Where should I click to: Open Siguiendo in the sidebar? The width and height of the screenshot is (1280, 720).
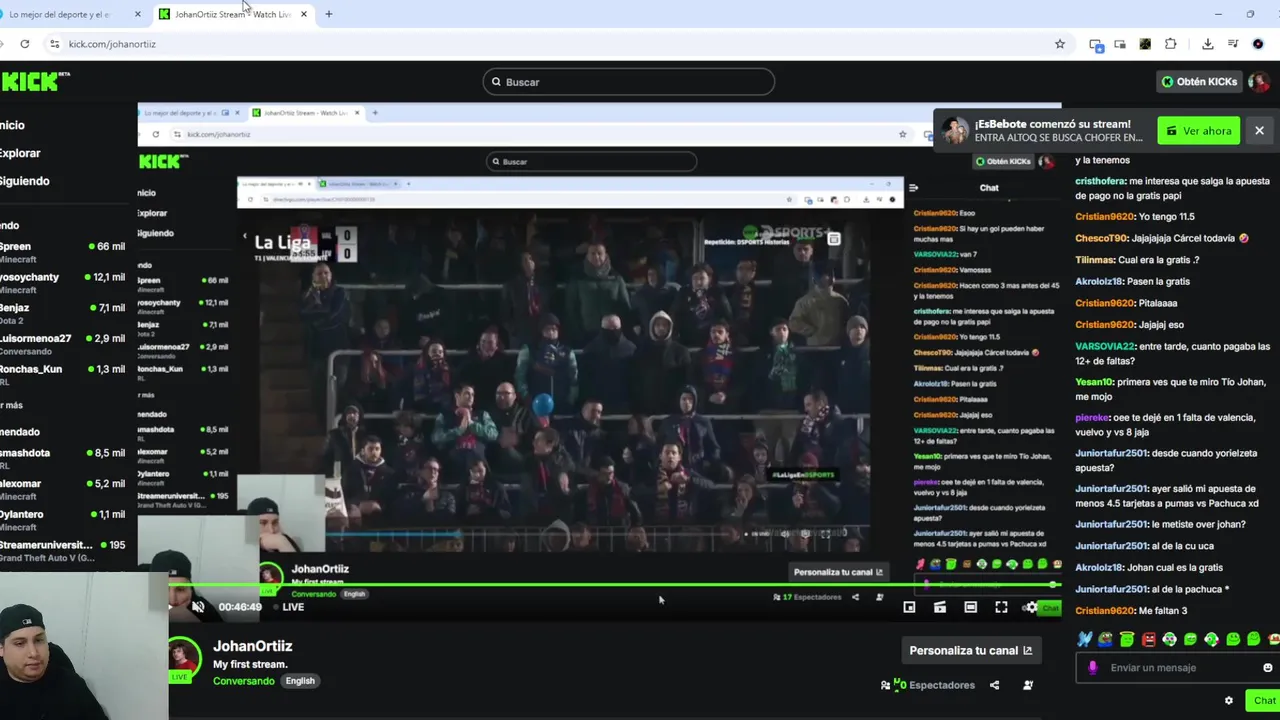[24, 181]
